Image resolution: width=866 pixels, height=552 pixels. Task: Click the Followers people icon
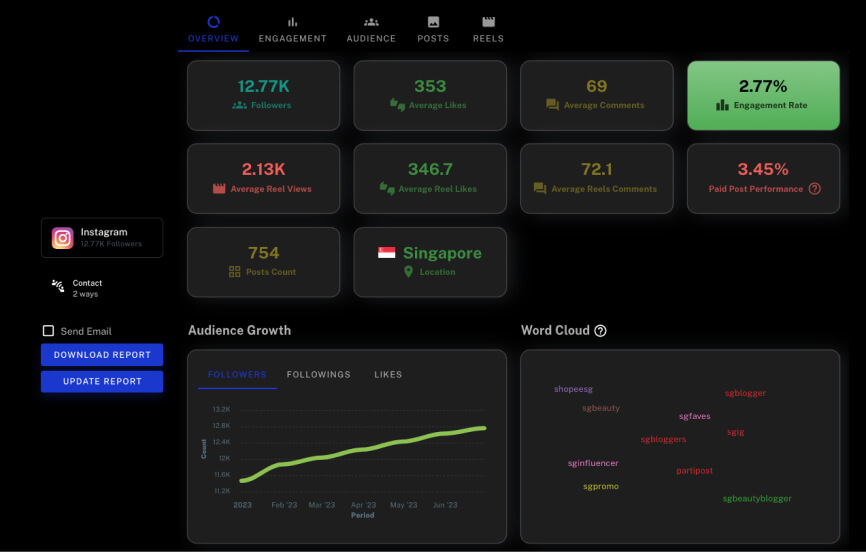(x=239, y=105)
